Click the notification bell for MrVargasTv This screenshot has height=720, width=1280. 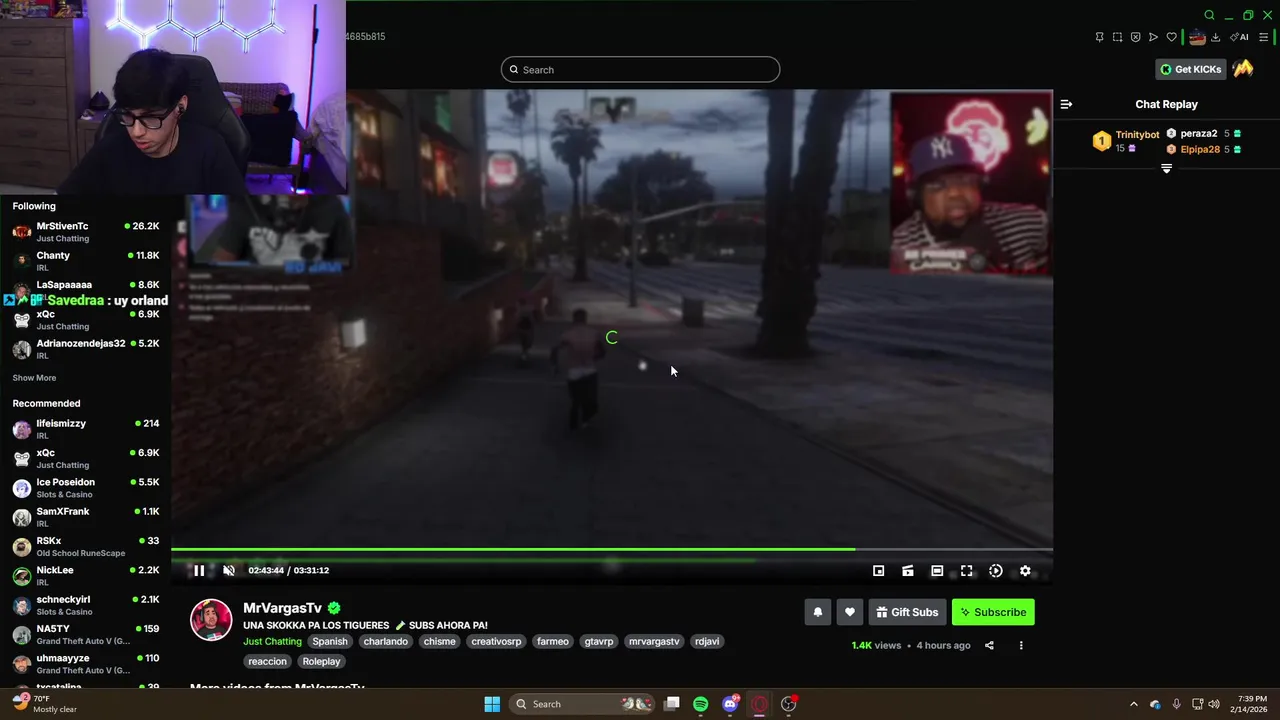[x=818, y=612]
